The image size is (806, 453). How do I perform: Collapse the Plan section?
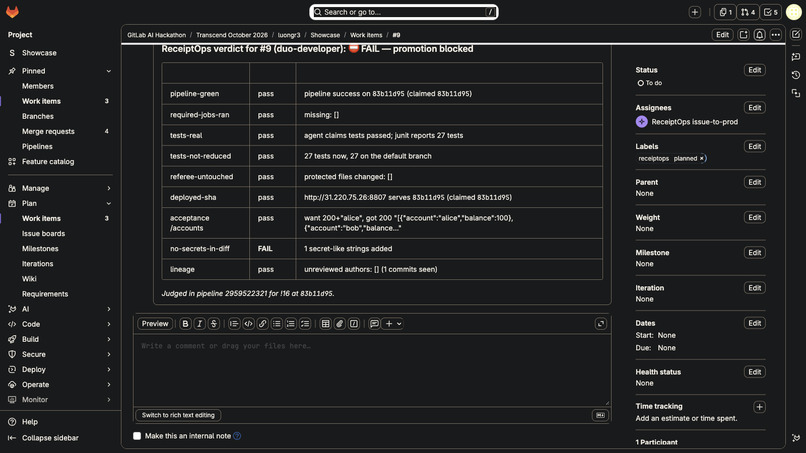pos(108,203)
